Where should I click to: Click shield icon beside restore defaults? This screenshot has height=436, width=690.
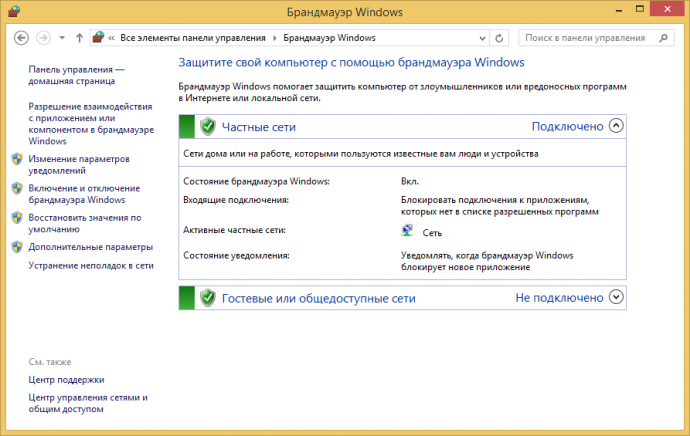[17, 218]
